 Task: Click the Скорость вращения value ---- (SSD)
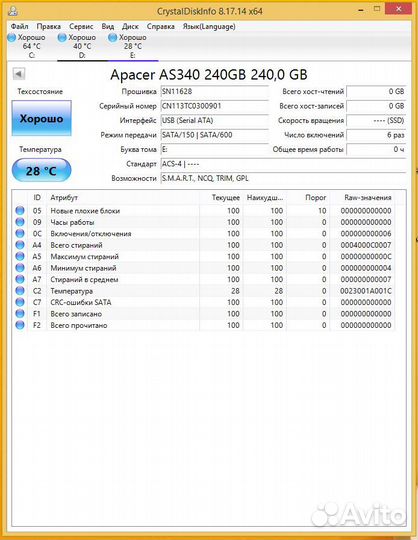[376, 121]
